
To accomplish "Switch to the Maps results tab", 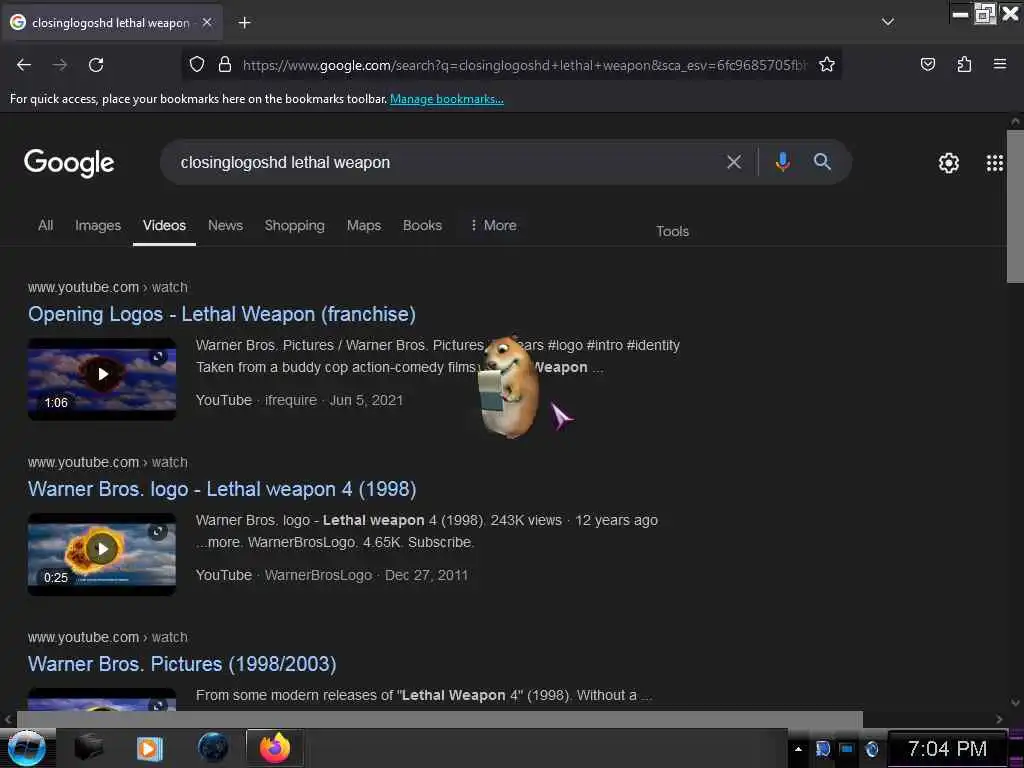I will [364, 225].
